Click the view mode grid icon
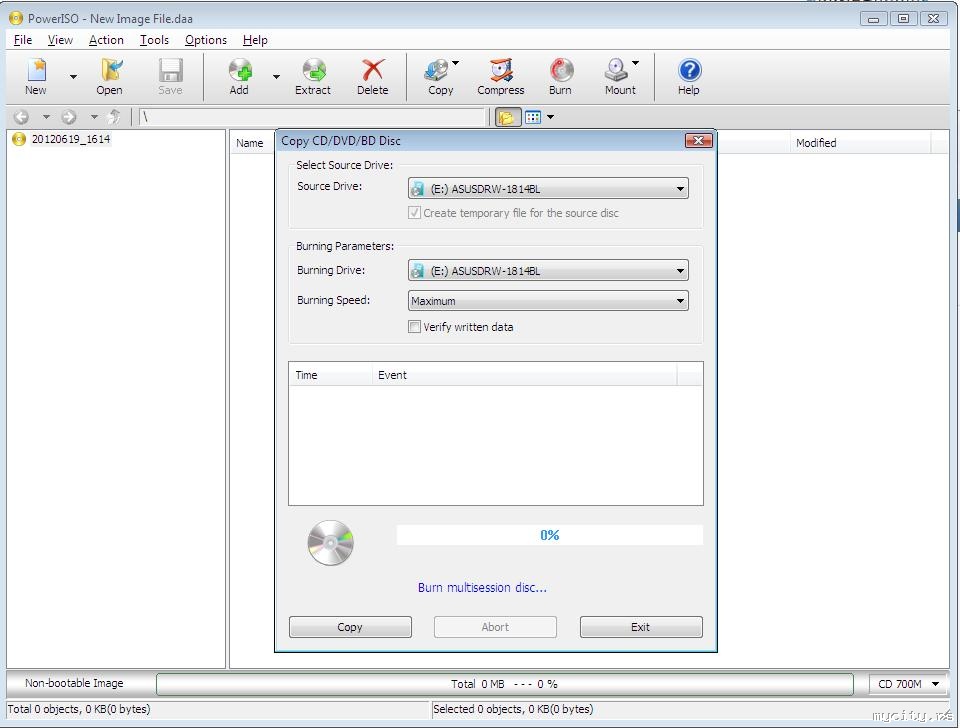The image size is (960, 728). (x=533, y=117)
